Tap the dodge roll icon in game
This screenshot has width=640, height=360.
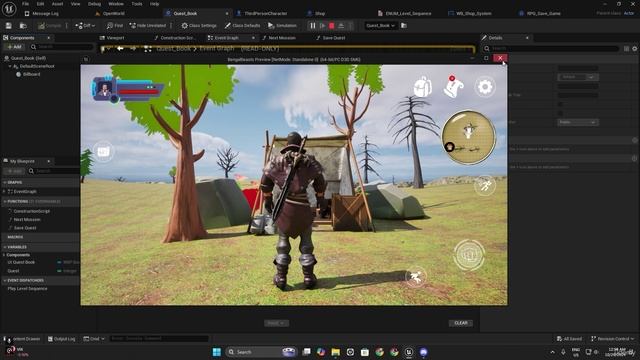(416, 277)
